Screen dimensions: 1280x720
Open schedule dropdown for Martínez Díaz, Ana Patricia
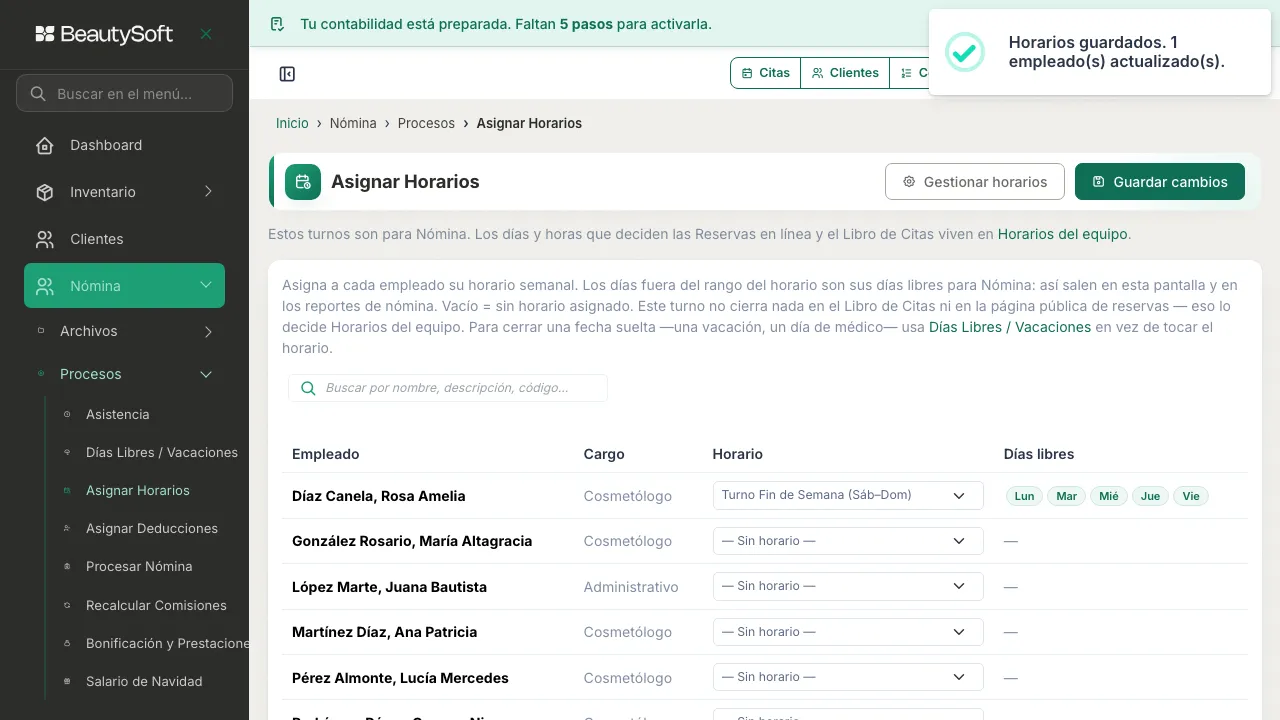pos(848,632)
